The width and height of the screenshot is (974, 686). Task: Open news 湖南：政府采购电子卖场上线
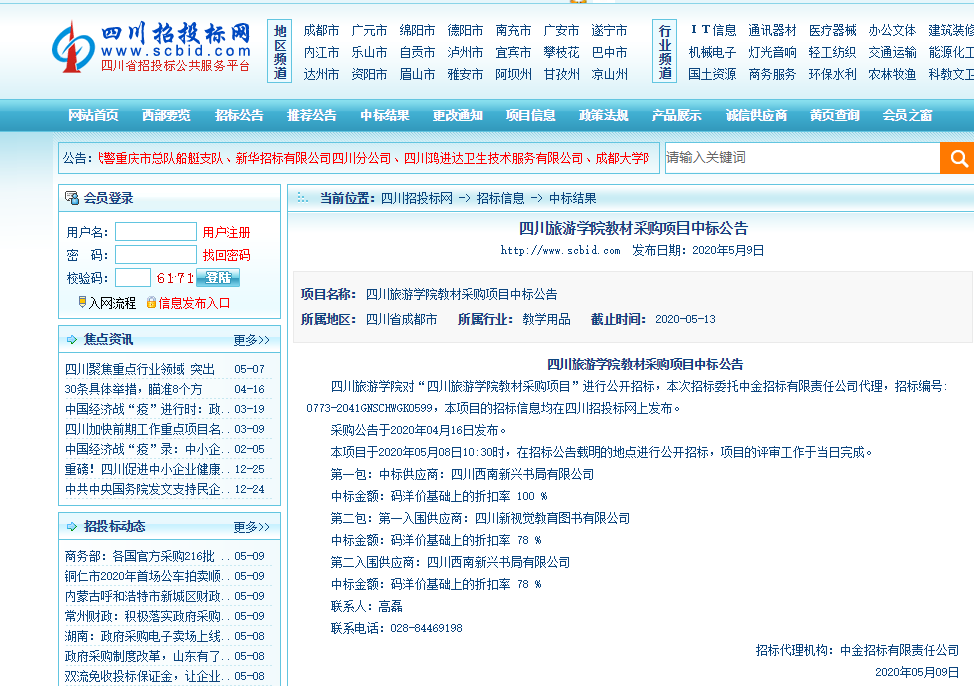pyautogui.click(x=143, y=636)
